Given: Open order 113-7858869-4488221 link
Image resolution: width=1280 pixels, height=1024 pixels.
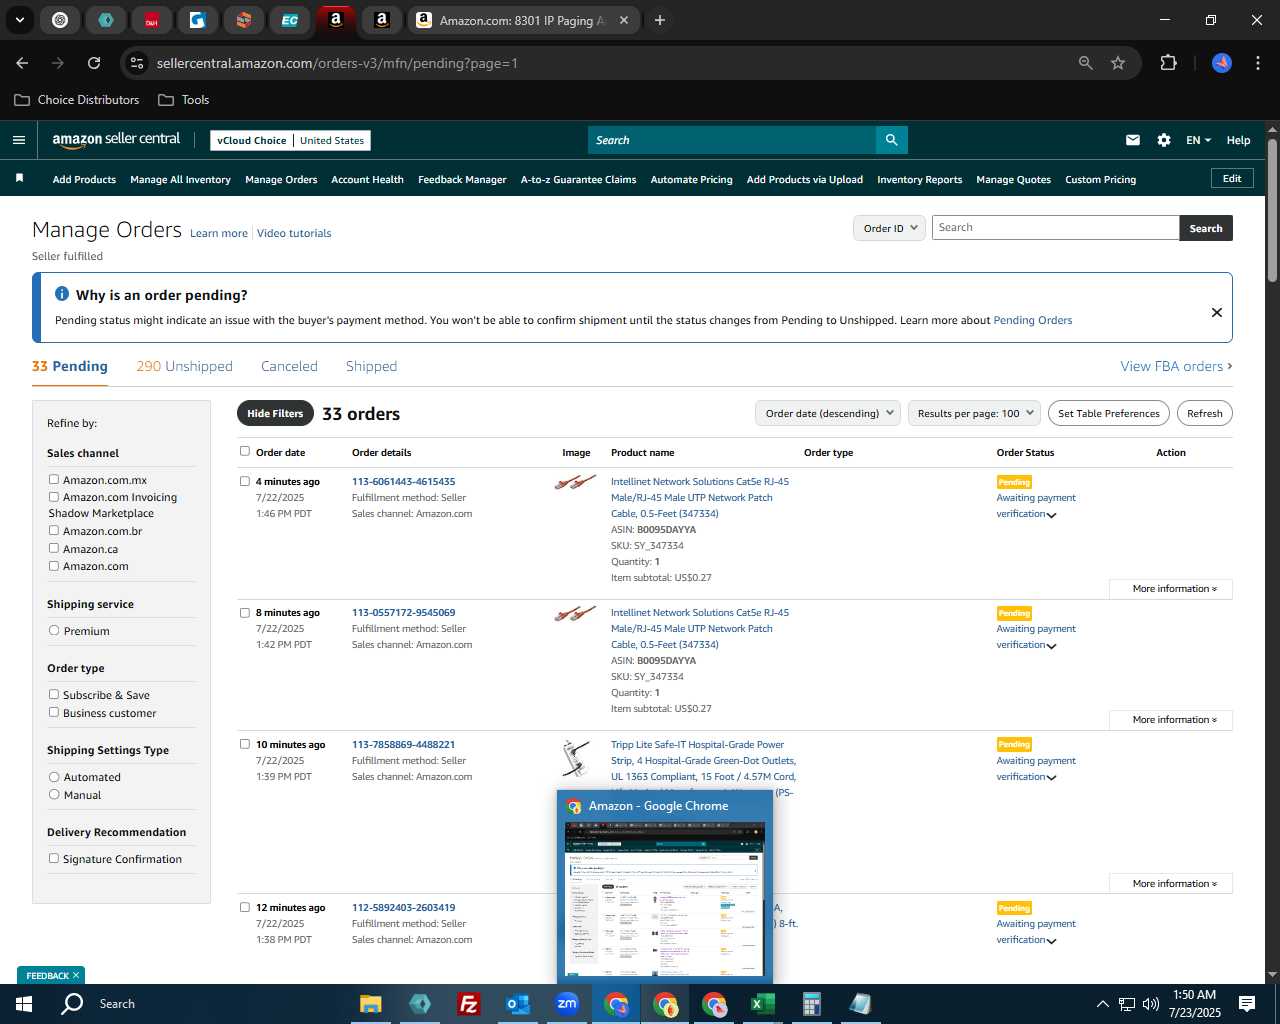Looking at the screenshot, I should point(403,744).
